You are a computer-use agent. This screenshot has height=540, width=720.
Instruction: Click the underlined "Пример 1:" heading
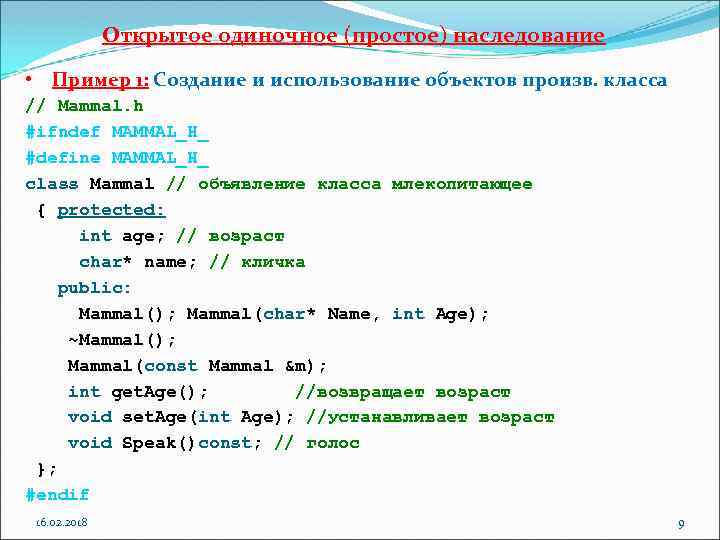(x=100, y=80)
